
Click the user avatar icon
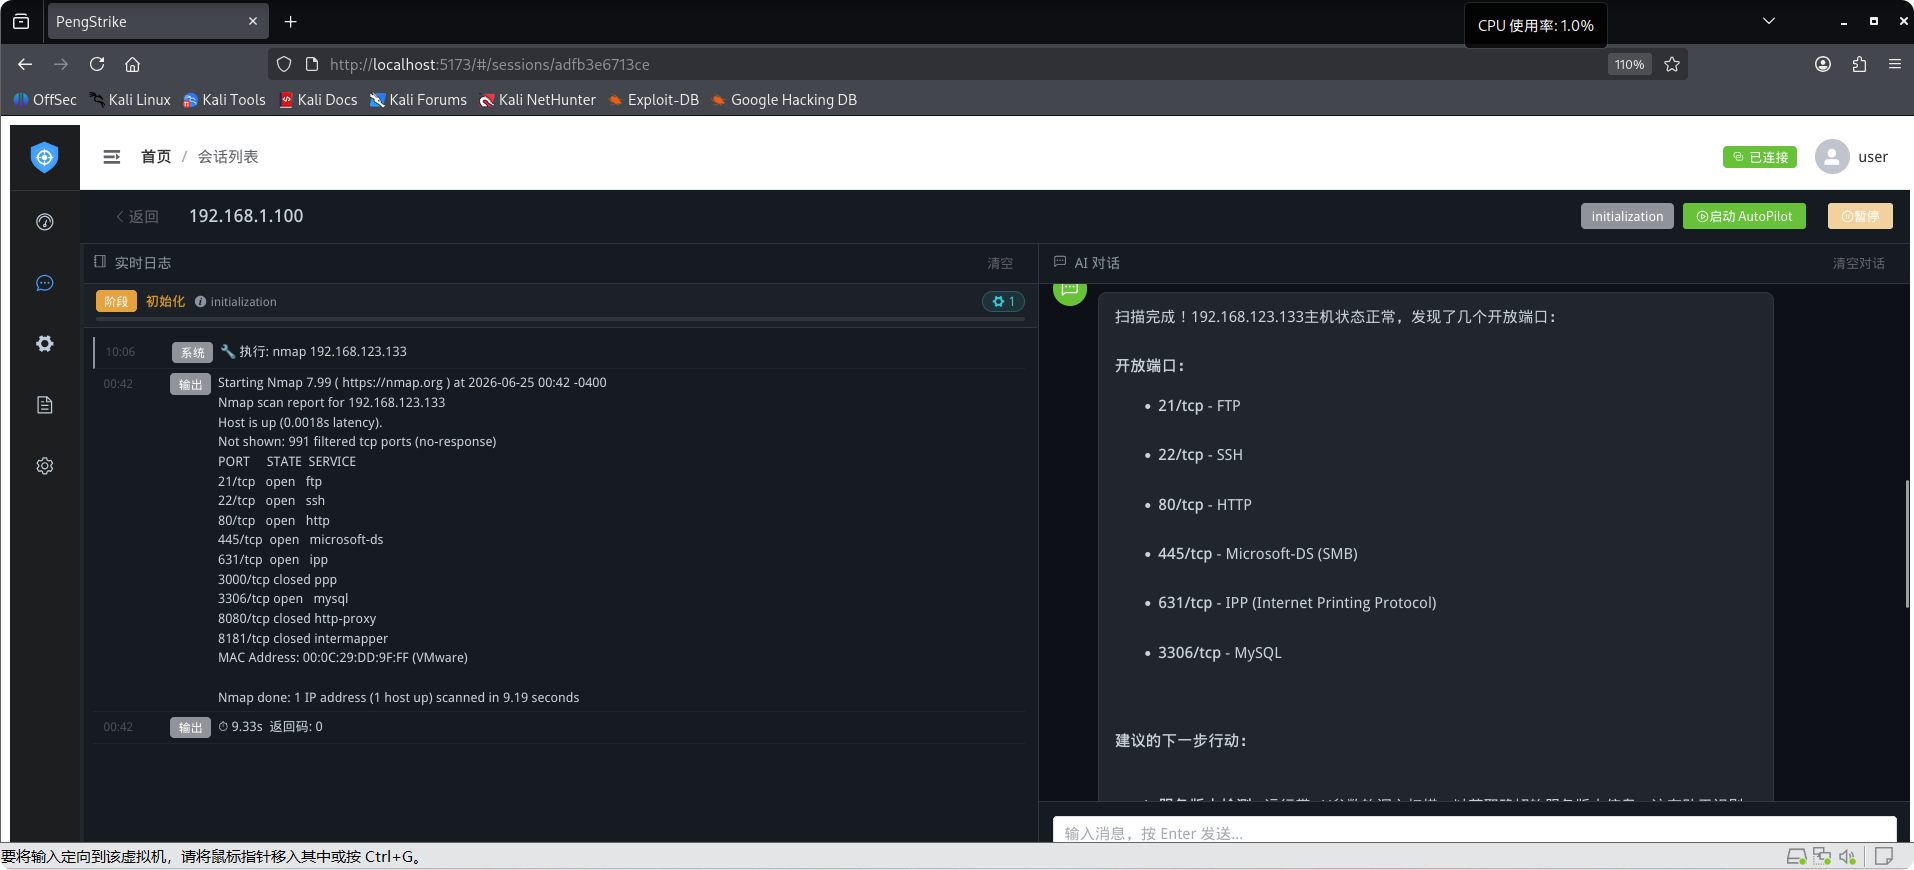click(x=1832, y=157)
